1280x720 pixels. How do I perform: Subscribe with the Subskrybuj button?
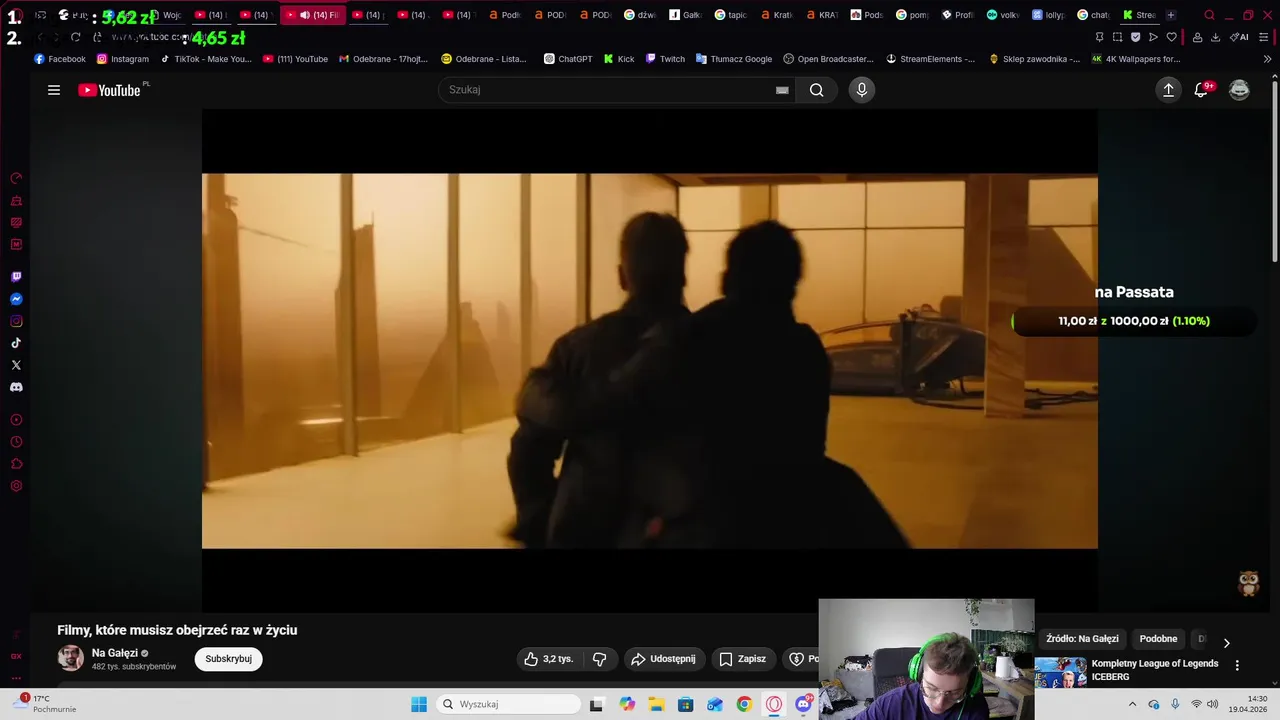pyautogui.click(x=228, y=659)
